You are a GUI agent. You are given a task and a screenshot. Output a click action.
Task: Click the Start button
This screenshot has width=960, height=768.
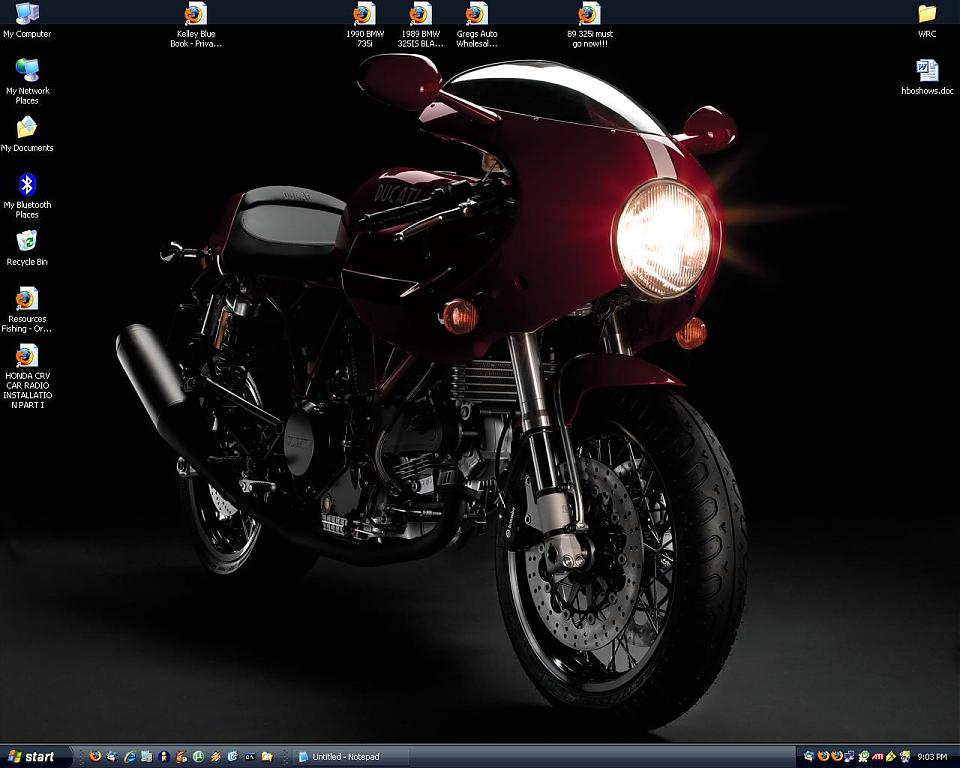(x=30, y=757)
